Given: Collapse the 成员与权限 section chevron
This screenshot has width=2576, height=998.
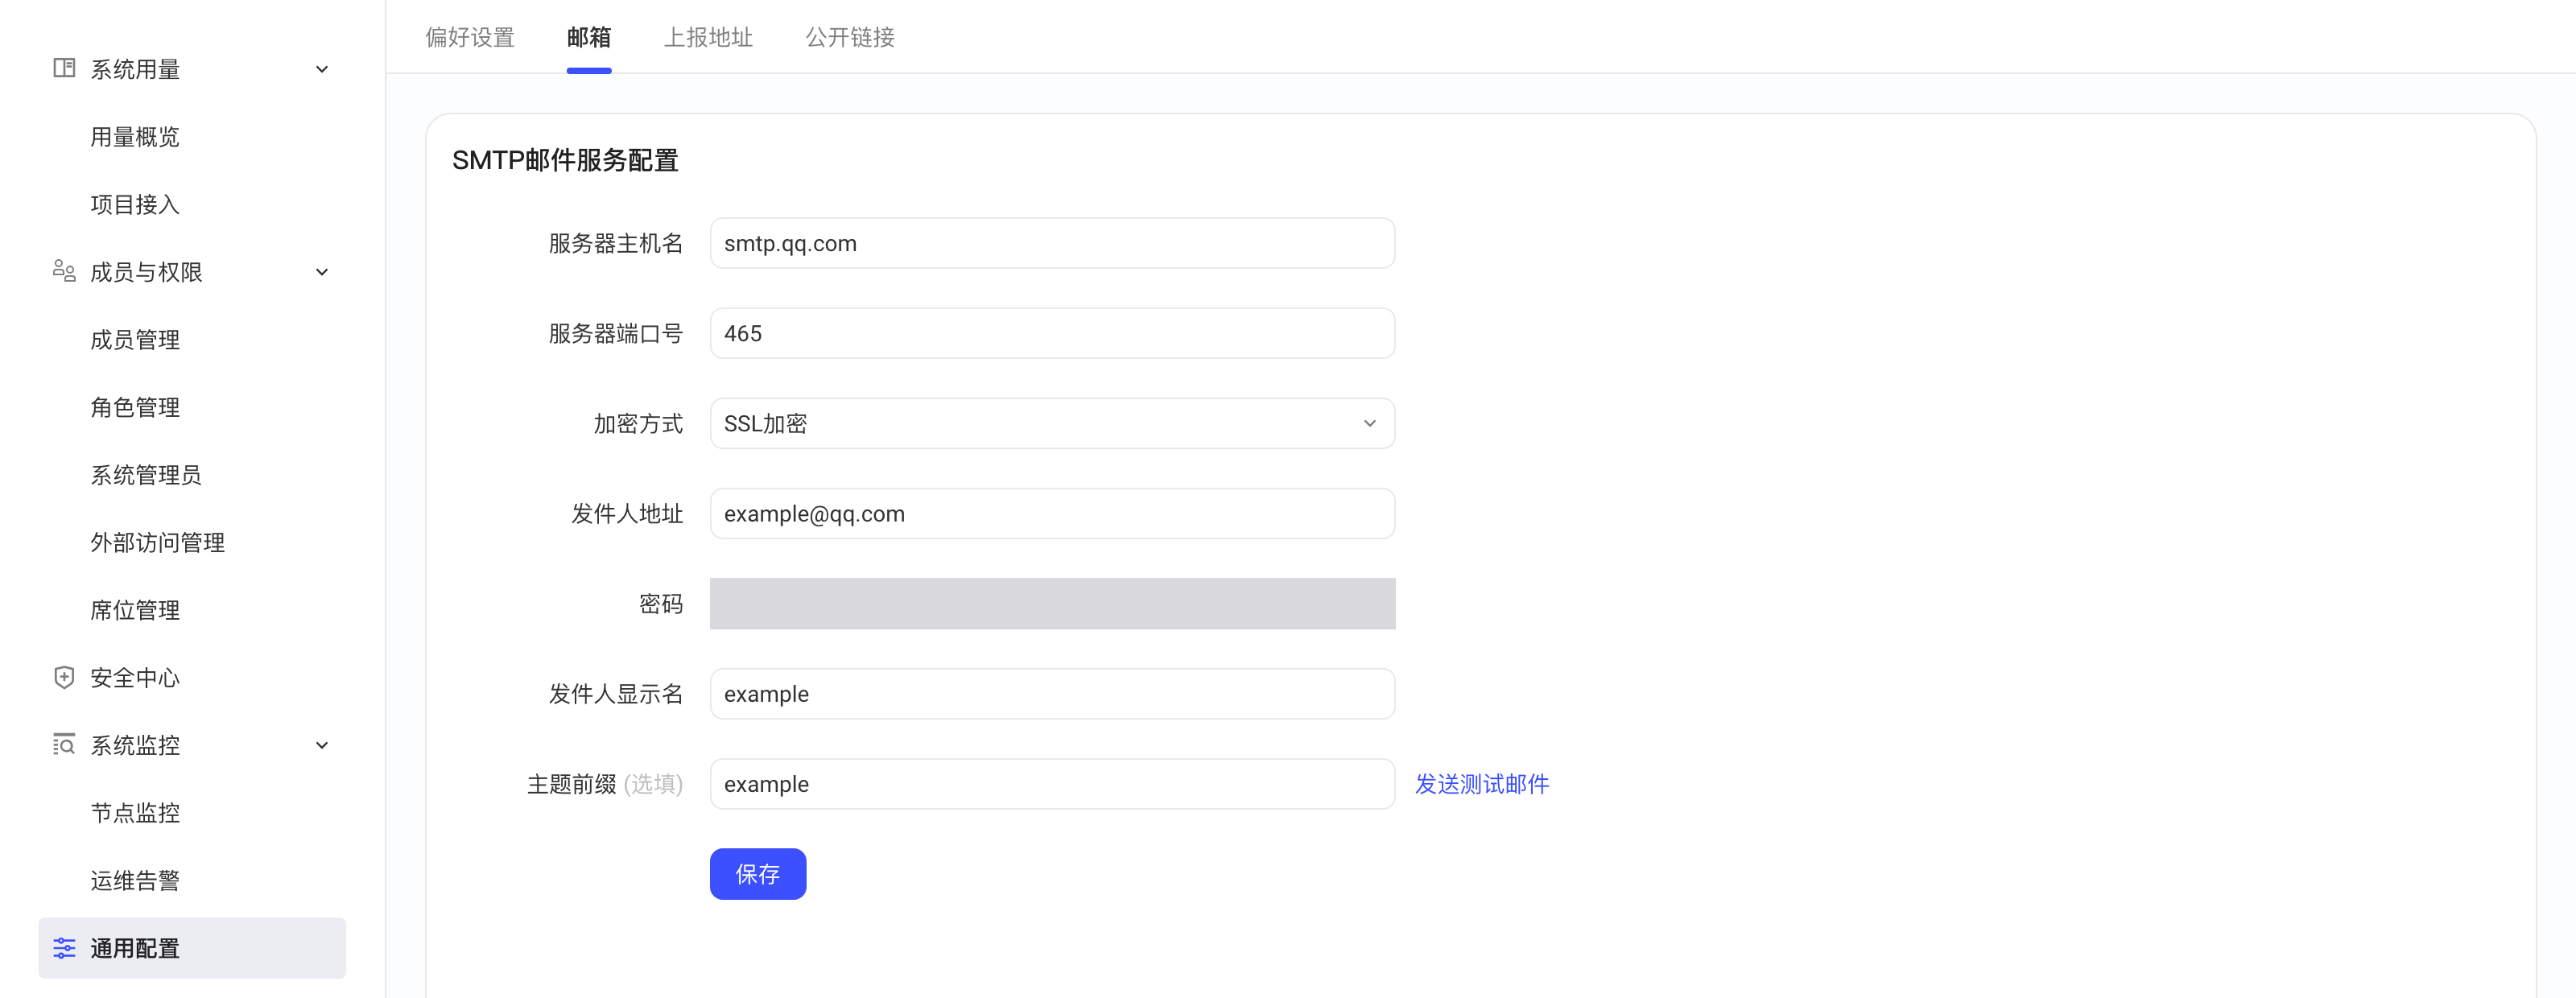Looking at the screenshot, I should (322, 272).
